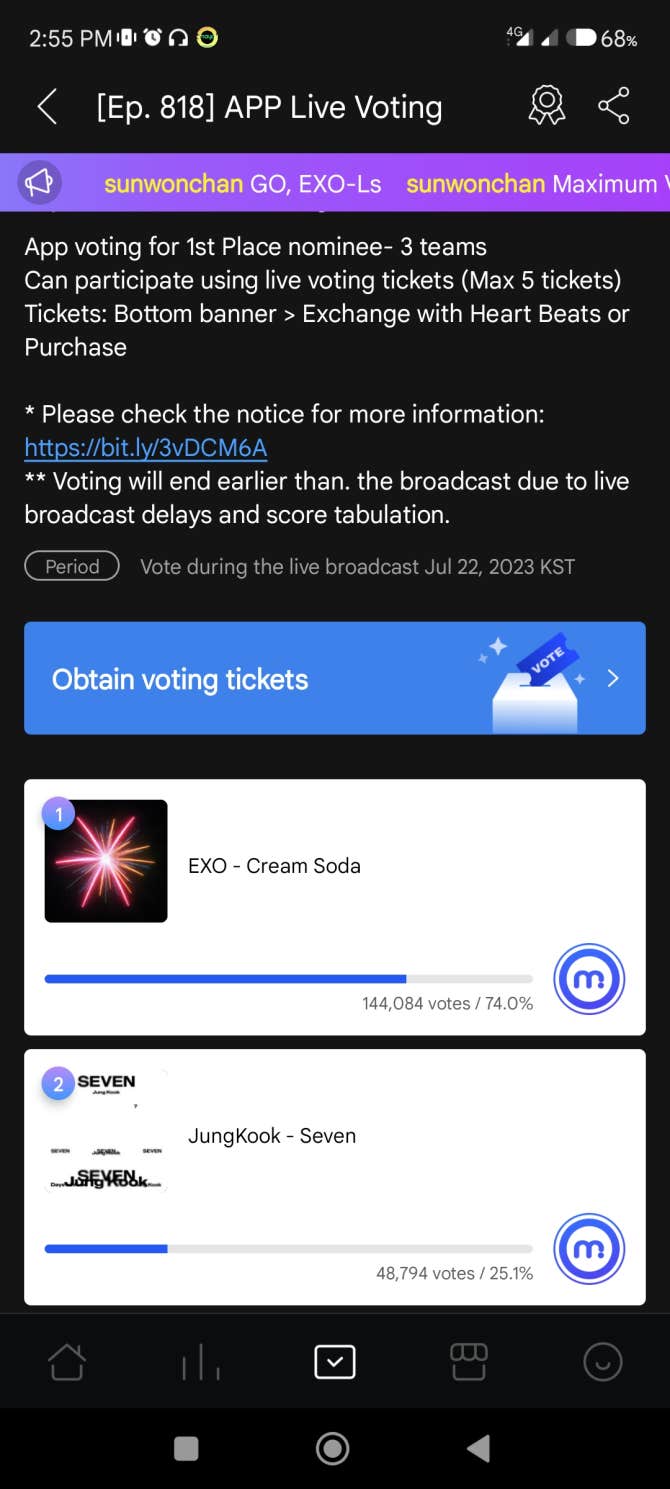Tap the m vote icon for EXO - Cream Soda

pos(588,979)
